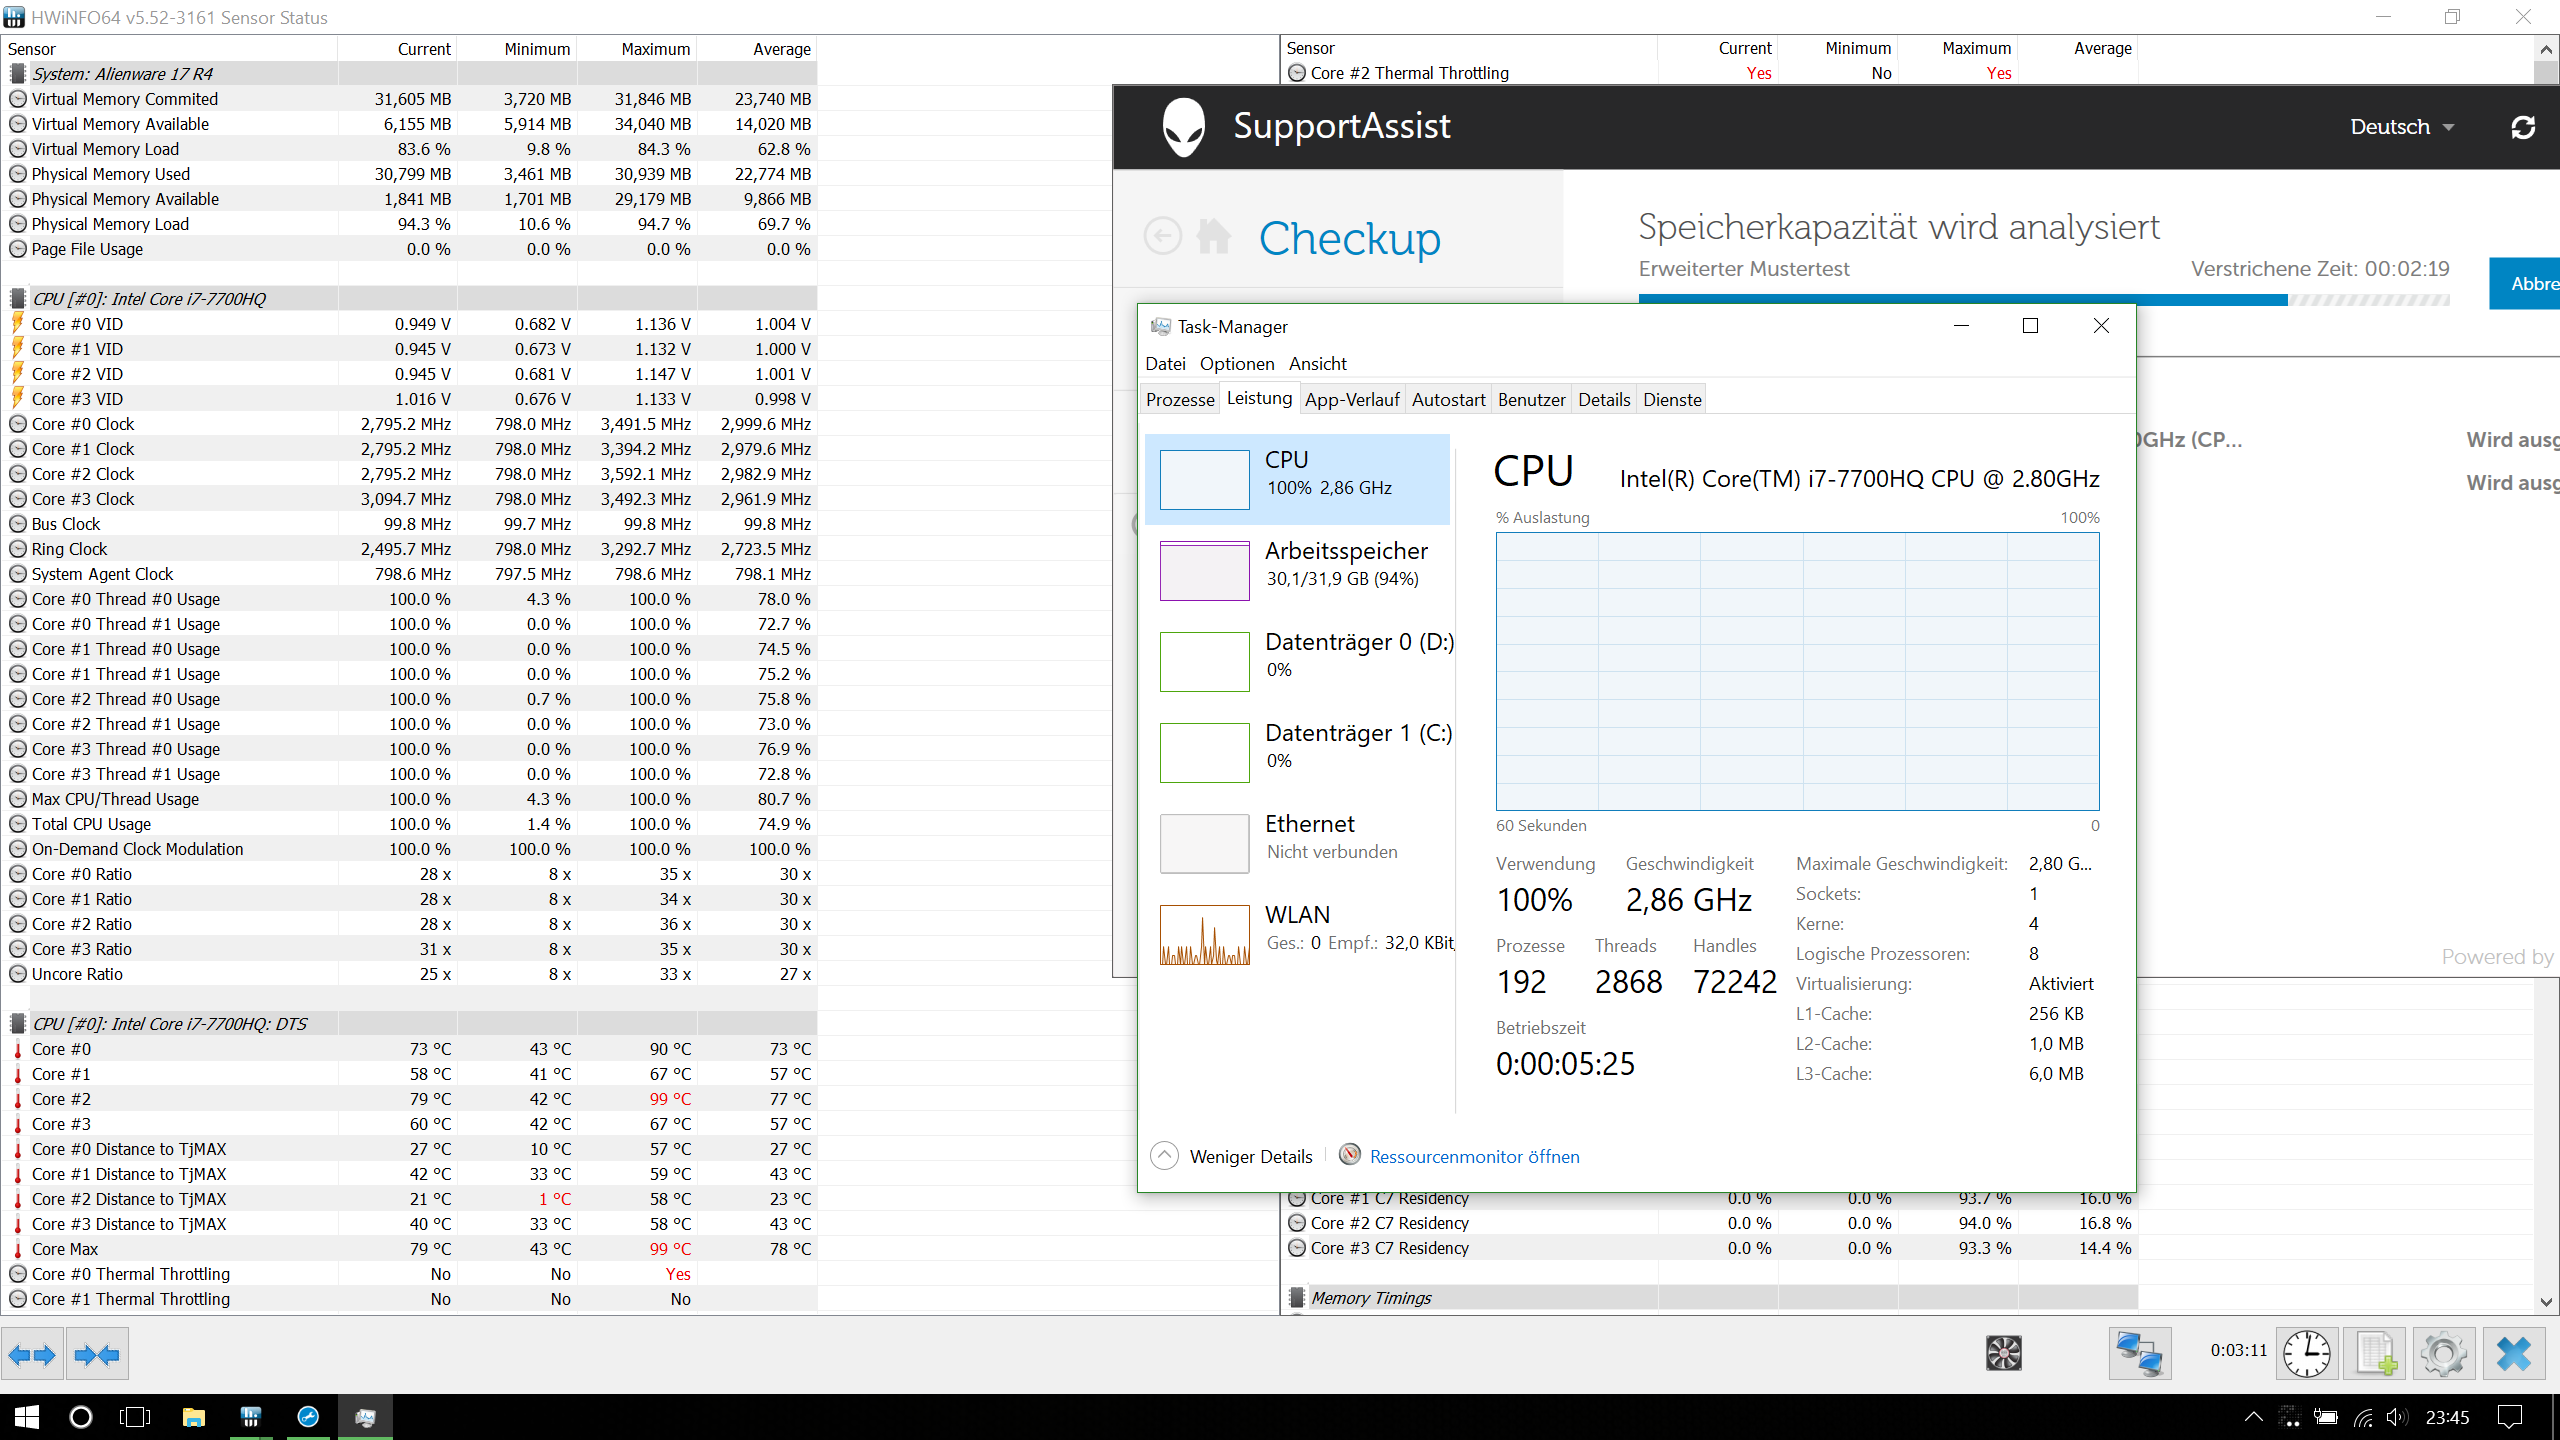
Task: Open the Ansicht menu in Task-Manager
Action: point(1317,364)
